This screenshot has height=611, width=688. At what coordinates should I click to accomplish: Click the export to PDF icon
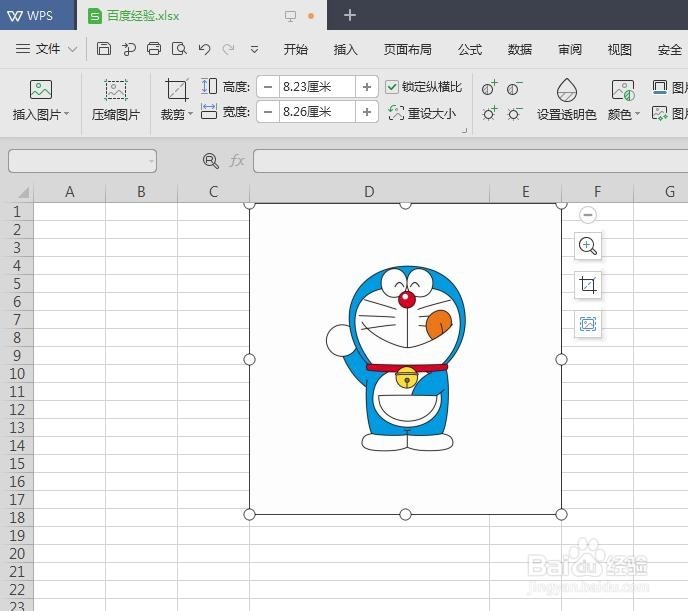129,49
